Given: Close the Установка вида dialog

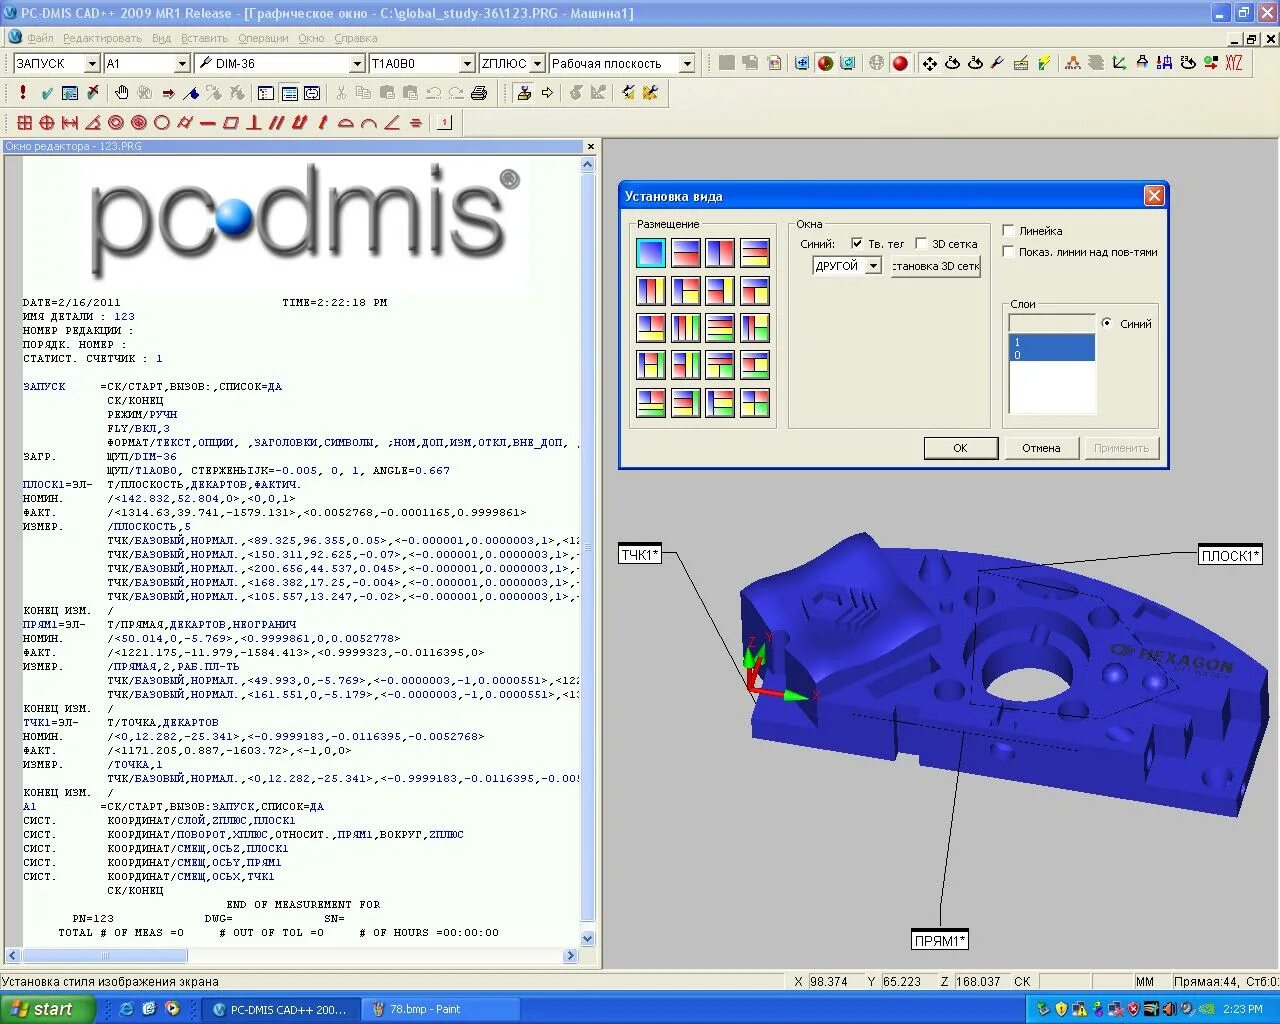Looking at the screenshot, I should tap(1154, 196).
